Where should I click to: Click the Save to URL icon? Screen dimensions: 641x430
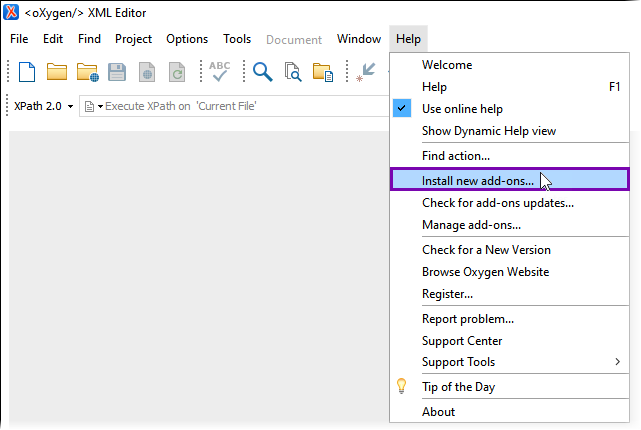coord(147,72)
